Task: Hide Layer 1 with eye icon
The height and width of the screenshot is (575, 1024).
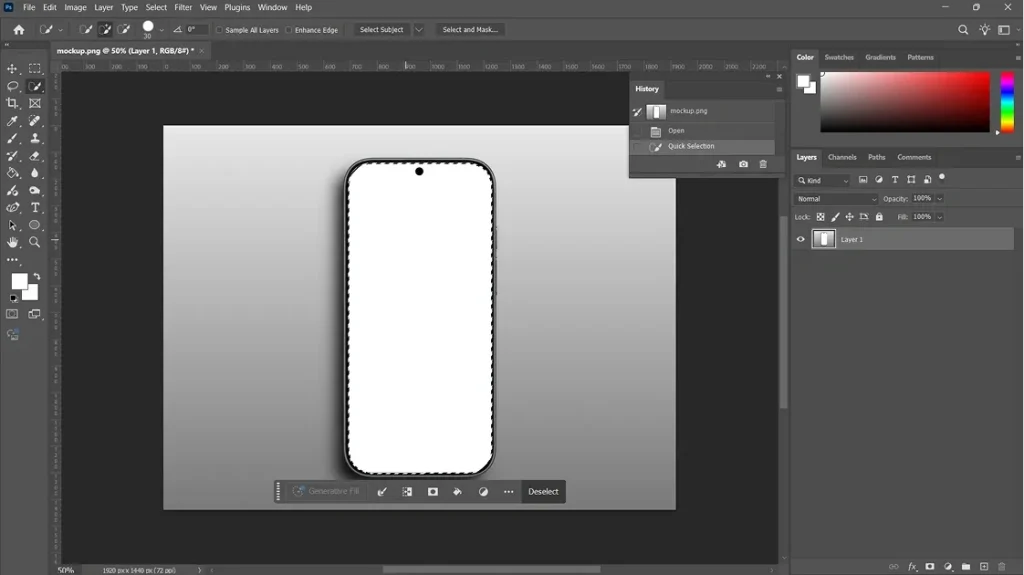Action: point(801,239)
